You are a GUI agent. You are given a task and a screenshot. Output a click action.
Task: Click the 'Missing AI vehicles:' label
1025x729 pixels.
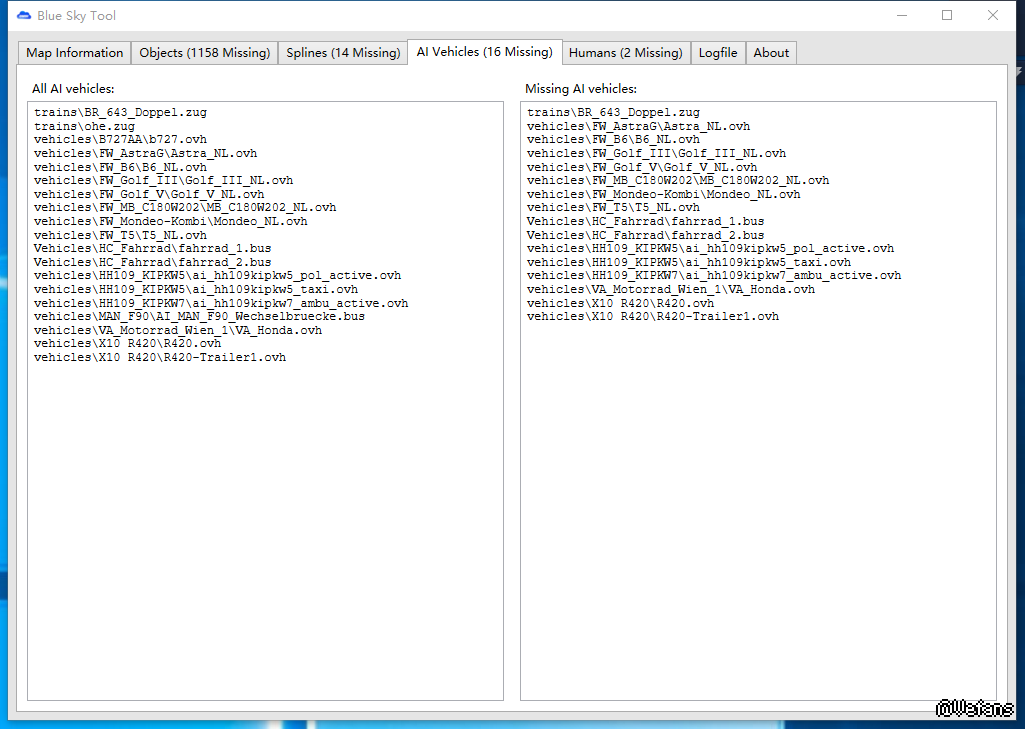[x=581, y=88]
